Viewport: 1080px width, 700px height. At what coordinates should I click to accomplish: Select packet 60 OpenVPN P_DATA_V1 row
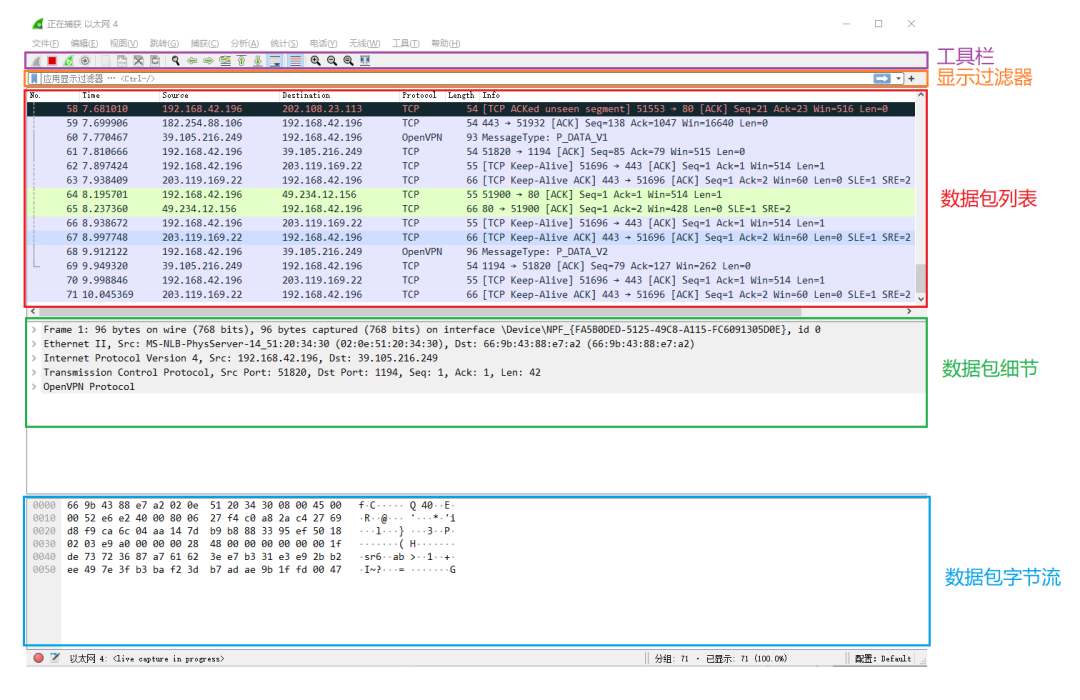471,137
